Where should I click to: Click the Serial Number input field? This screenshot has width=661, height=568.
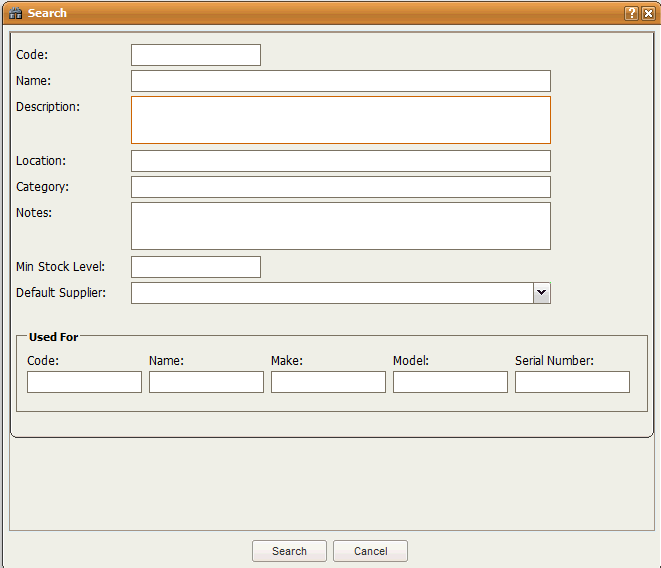[x=572, y=382]
